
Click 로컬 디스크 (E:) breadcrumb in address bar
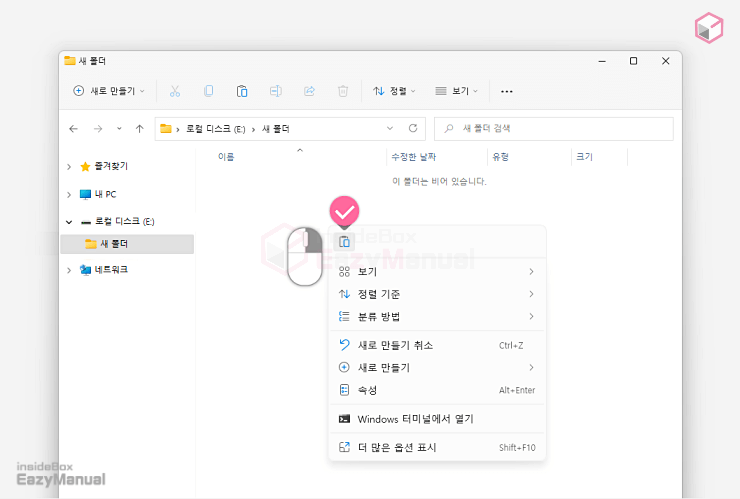[x=216, y=128]
